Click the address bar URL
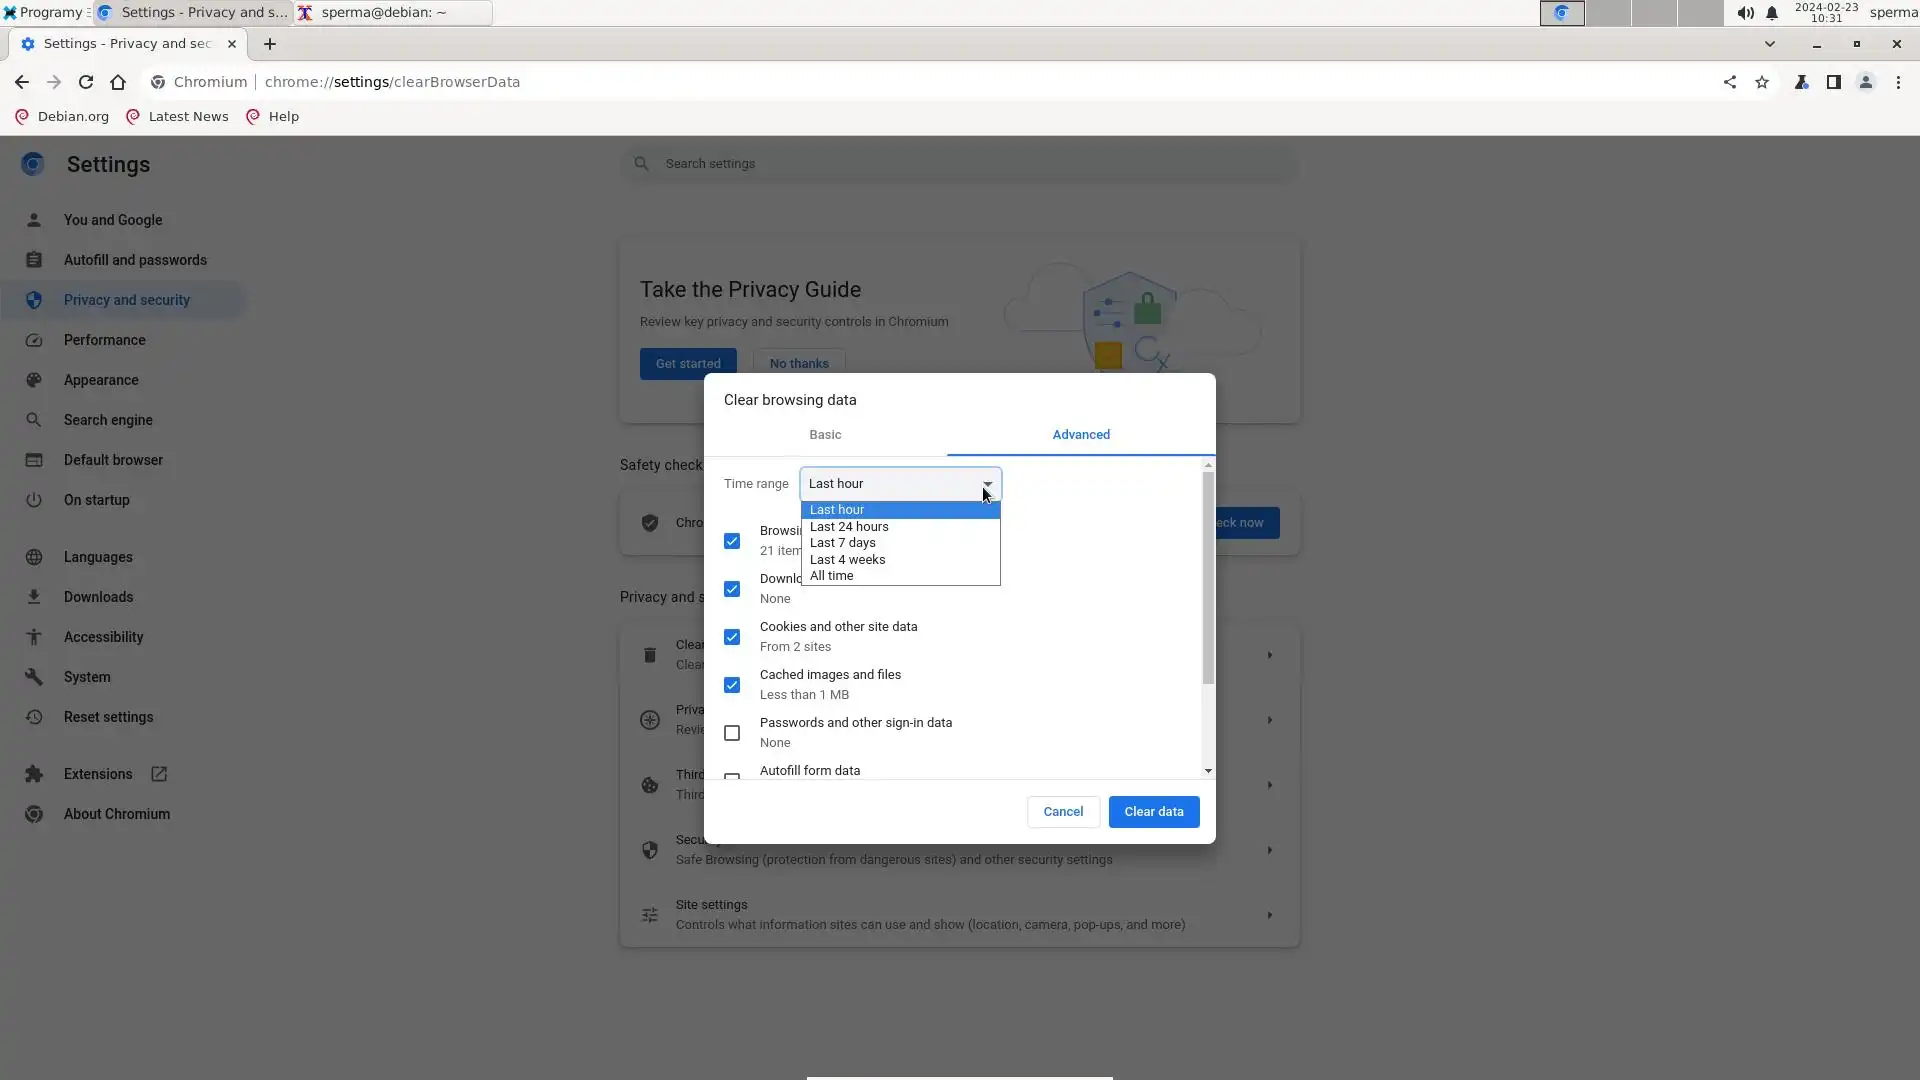The image size is (1920, 1080). click(392, 82)
